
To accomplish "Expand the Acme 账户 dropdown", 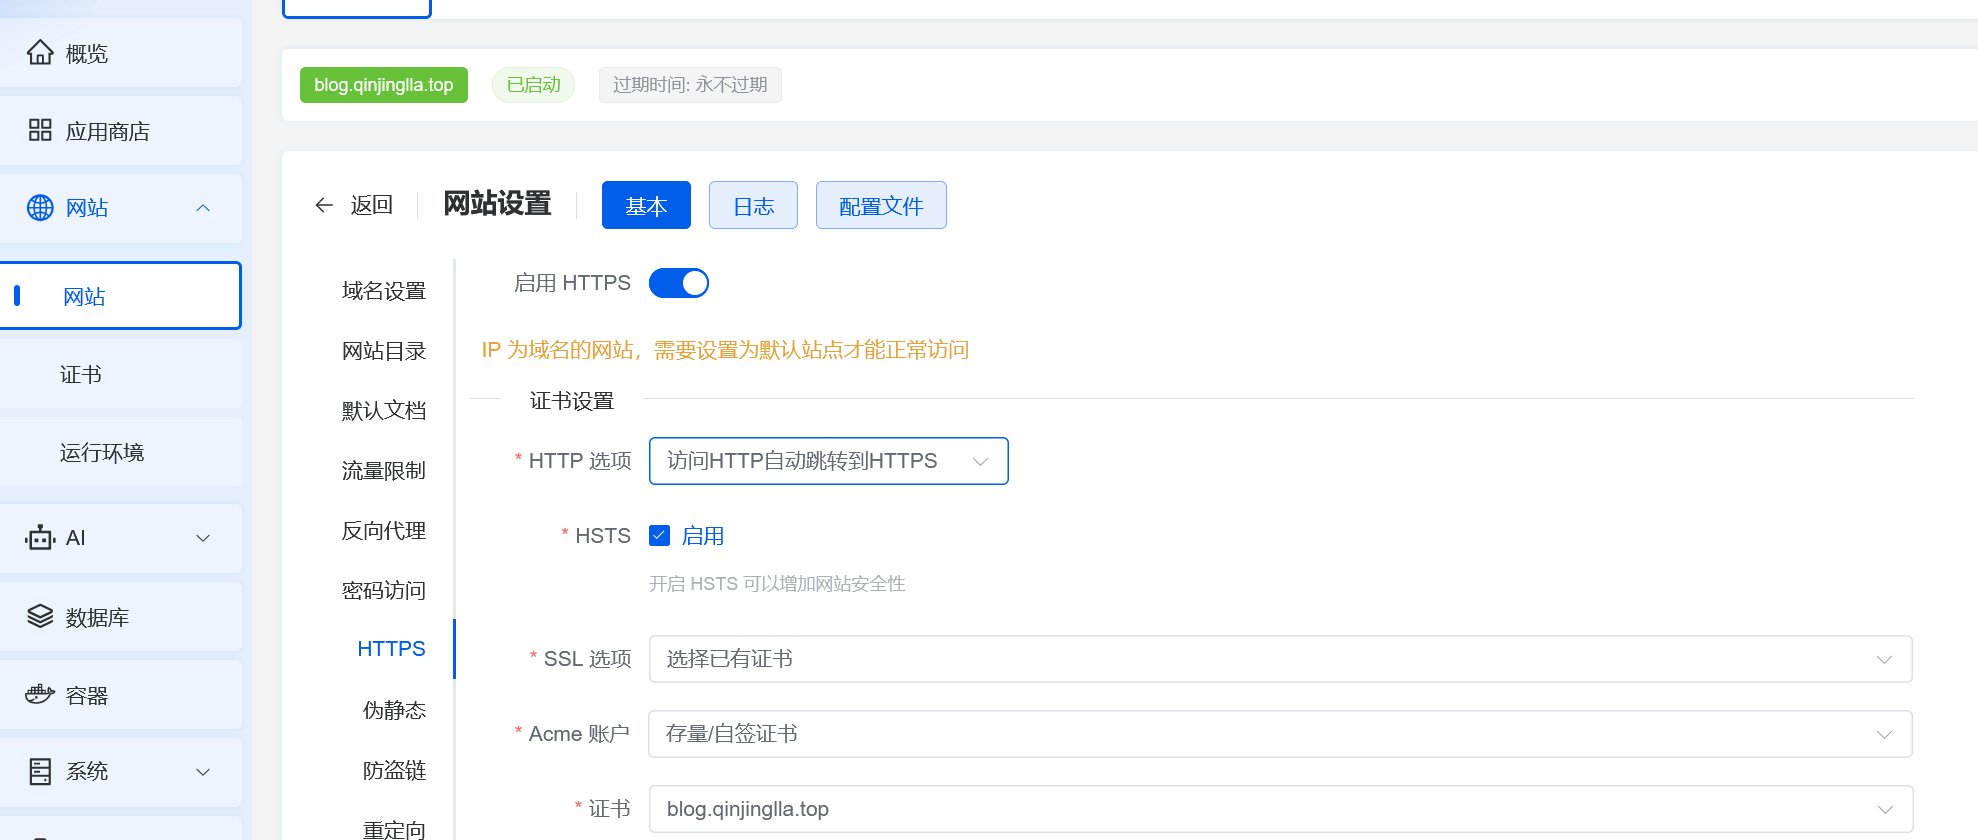I will click(1280, 734).
